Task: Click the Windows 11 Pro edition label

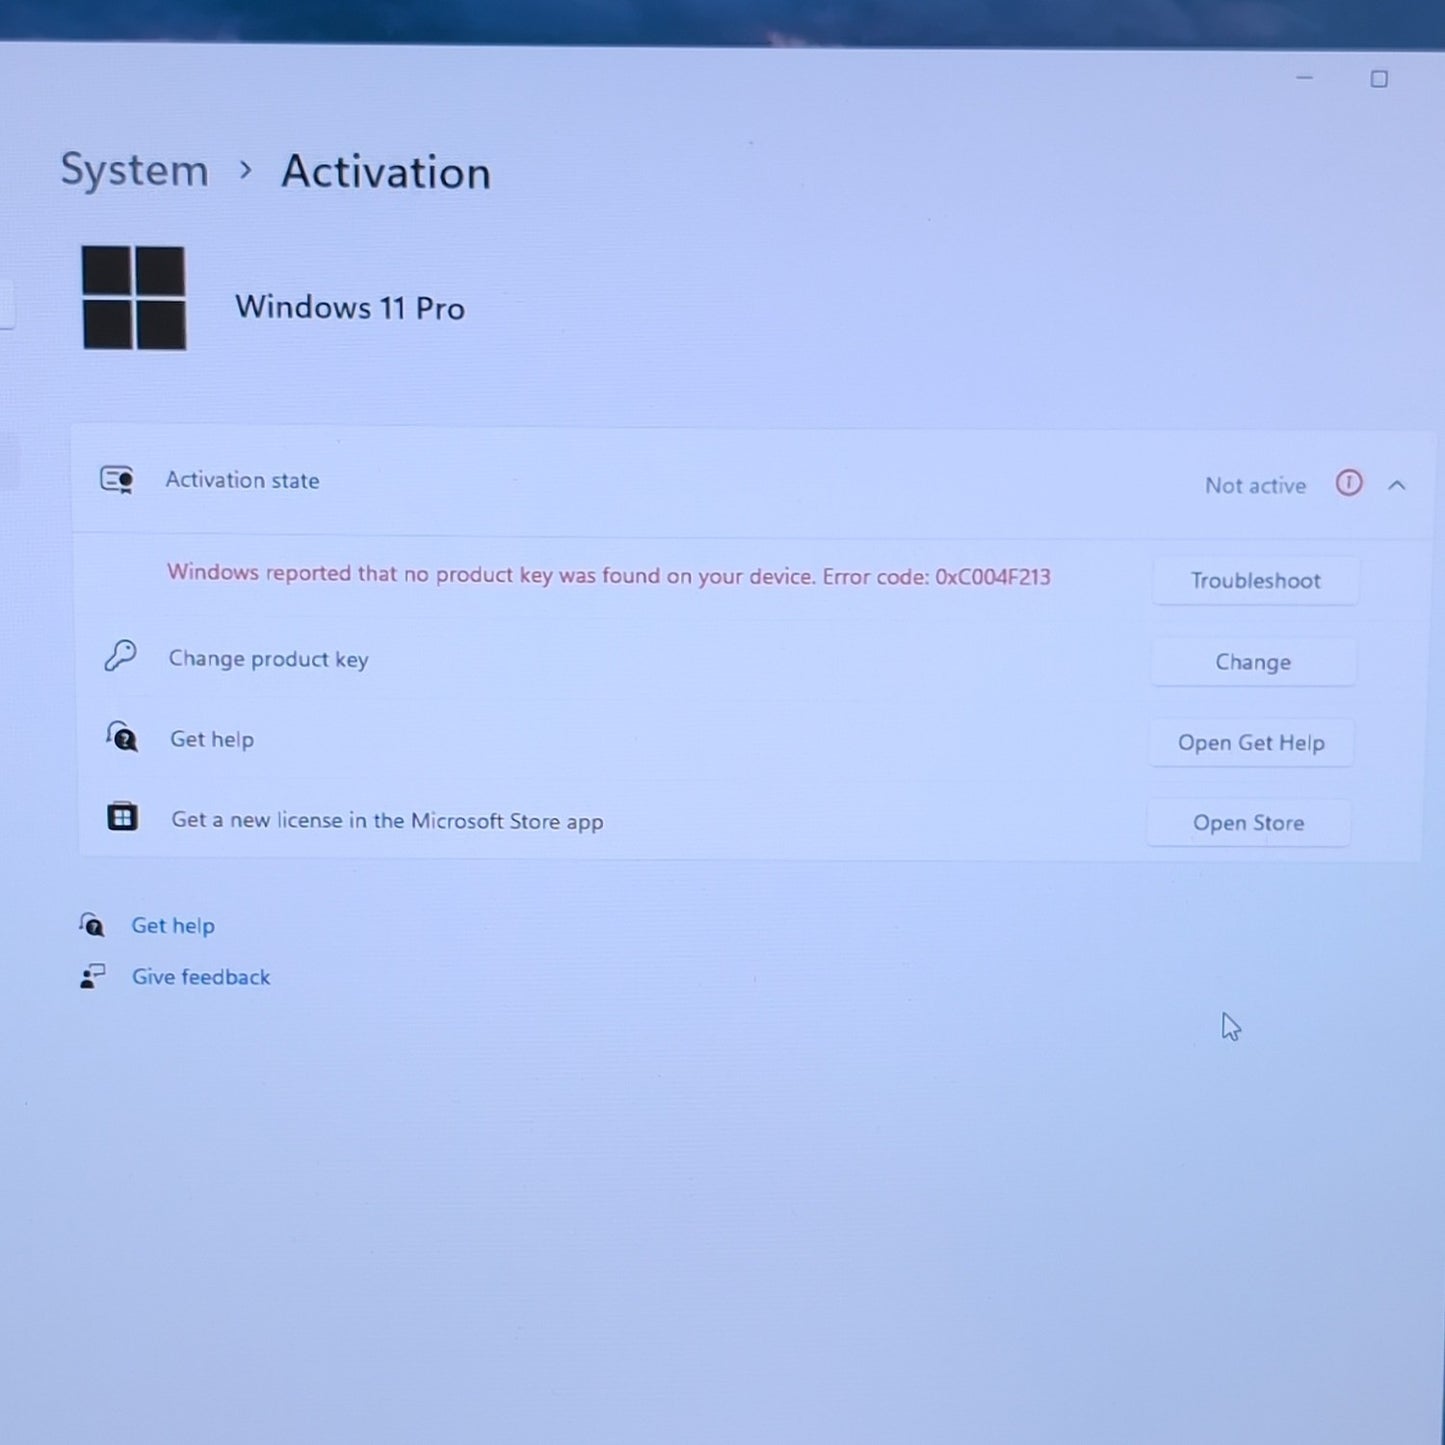Action: pyautogui.click(x=350, y=307)
